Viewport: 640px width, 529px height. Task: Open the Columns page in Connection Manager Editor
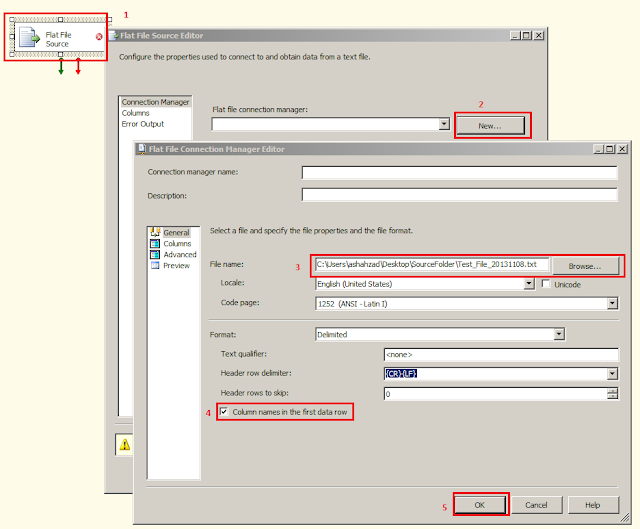coord(177,244)
